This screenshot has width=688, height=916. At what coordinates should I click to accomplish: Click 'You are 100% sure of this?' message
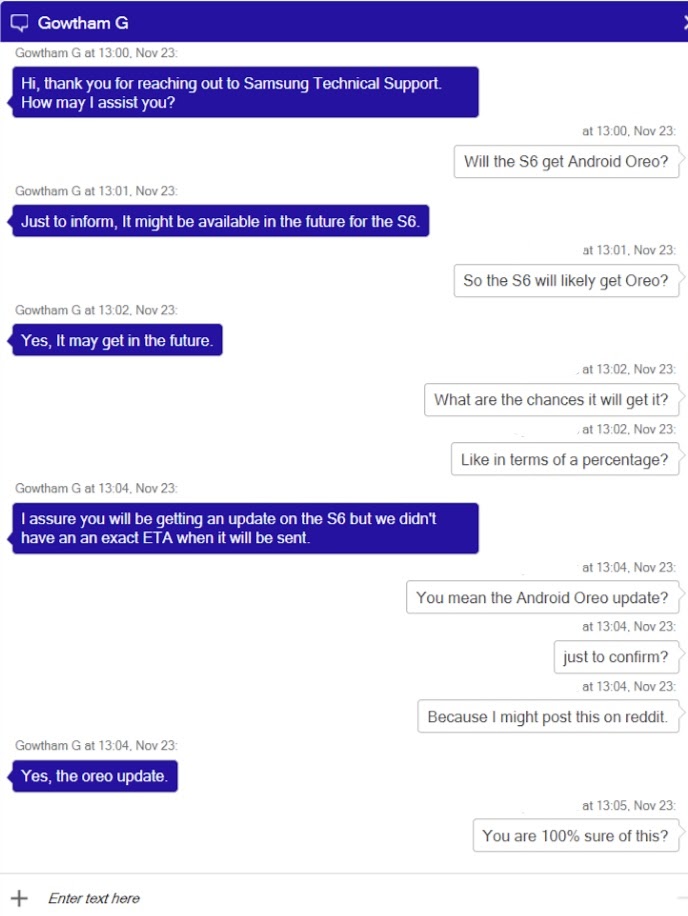tap(575, 835)
